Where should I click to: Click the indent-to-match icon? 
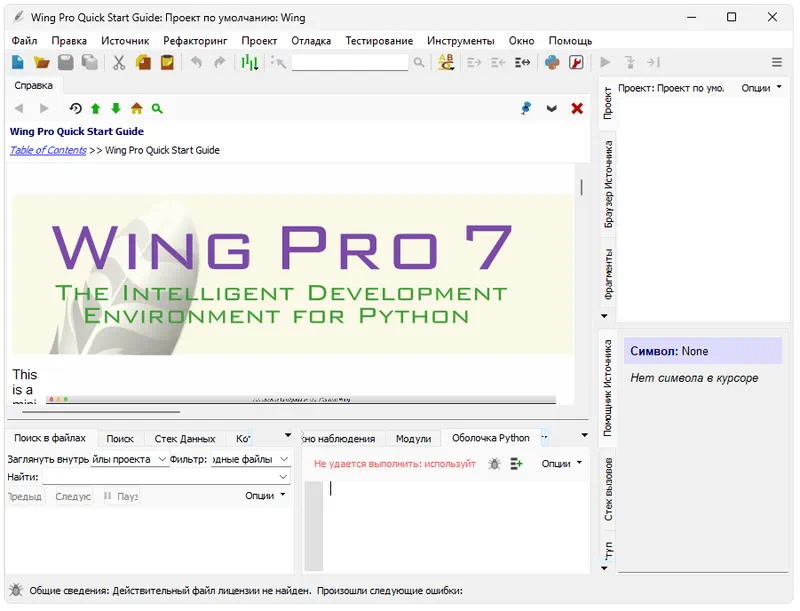pos(522,62)
